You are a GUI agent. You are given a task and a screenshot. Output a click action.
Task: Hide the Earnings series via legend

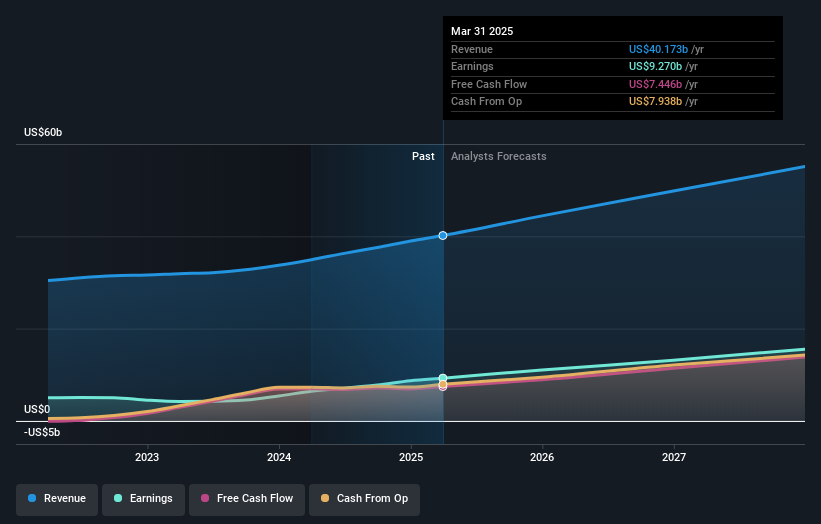click(143, 498)
